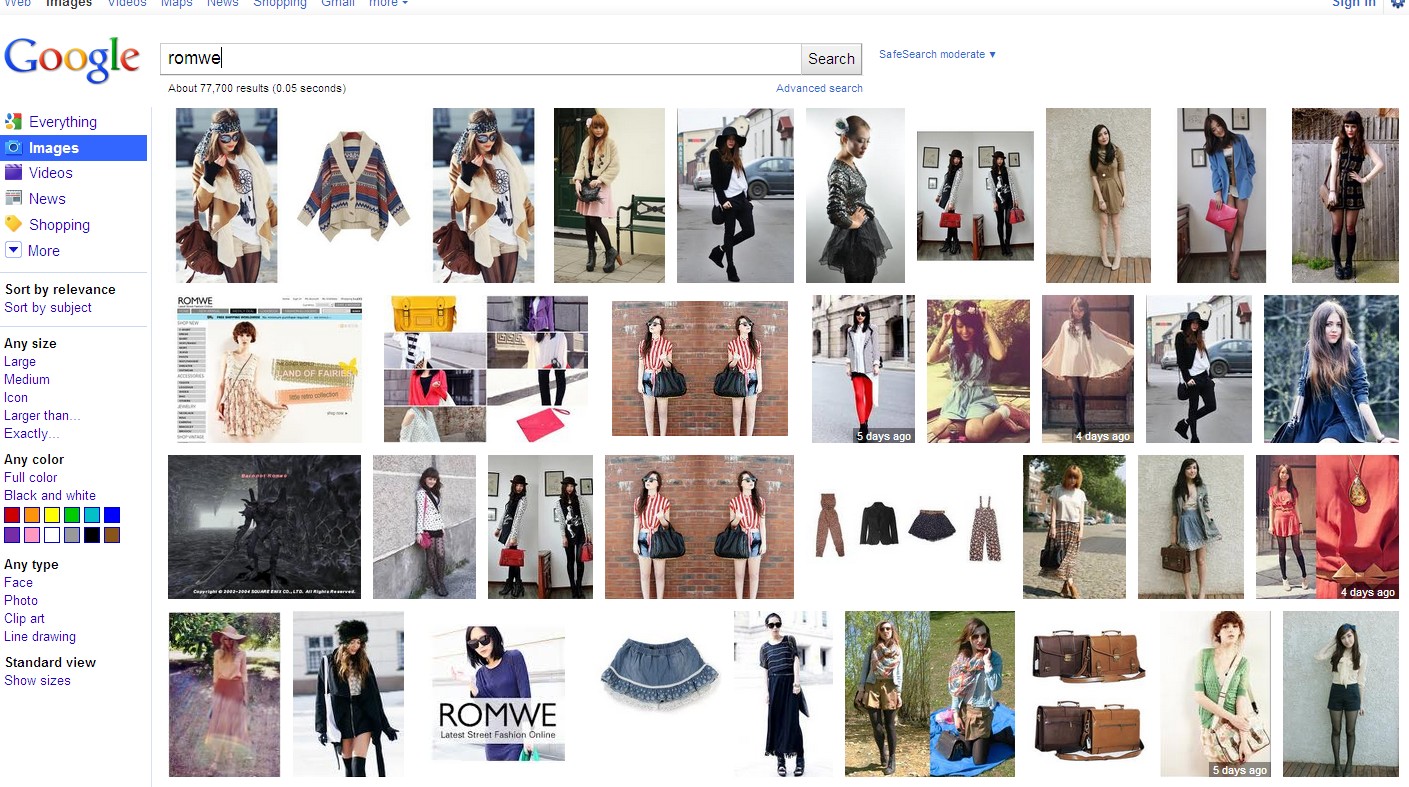Click the camera icon beside sidebar Images

pos(13,148)
